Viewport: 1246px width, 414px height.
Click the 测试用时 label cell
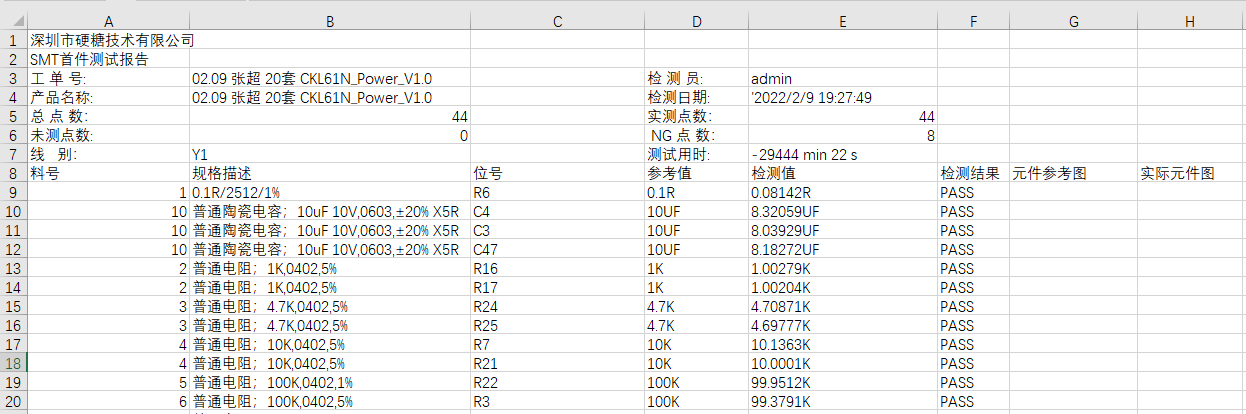[696, 155]
